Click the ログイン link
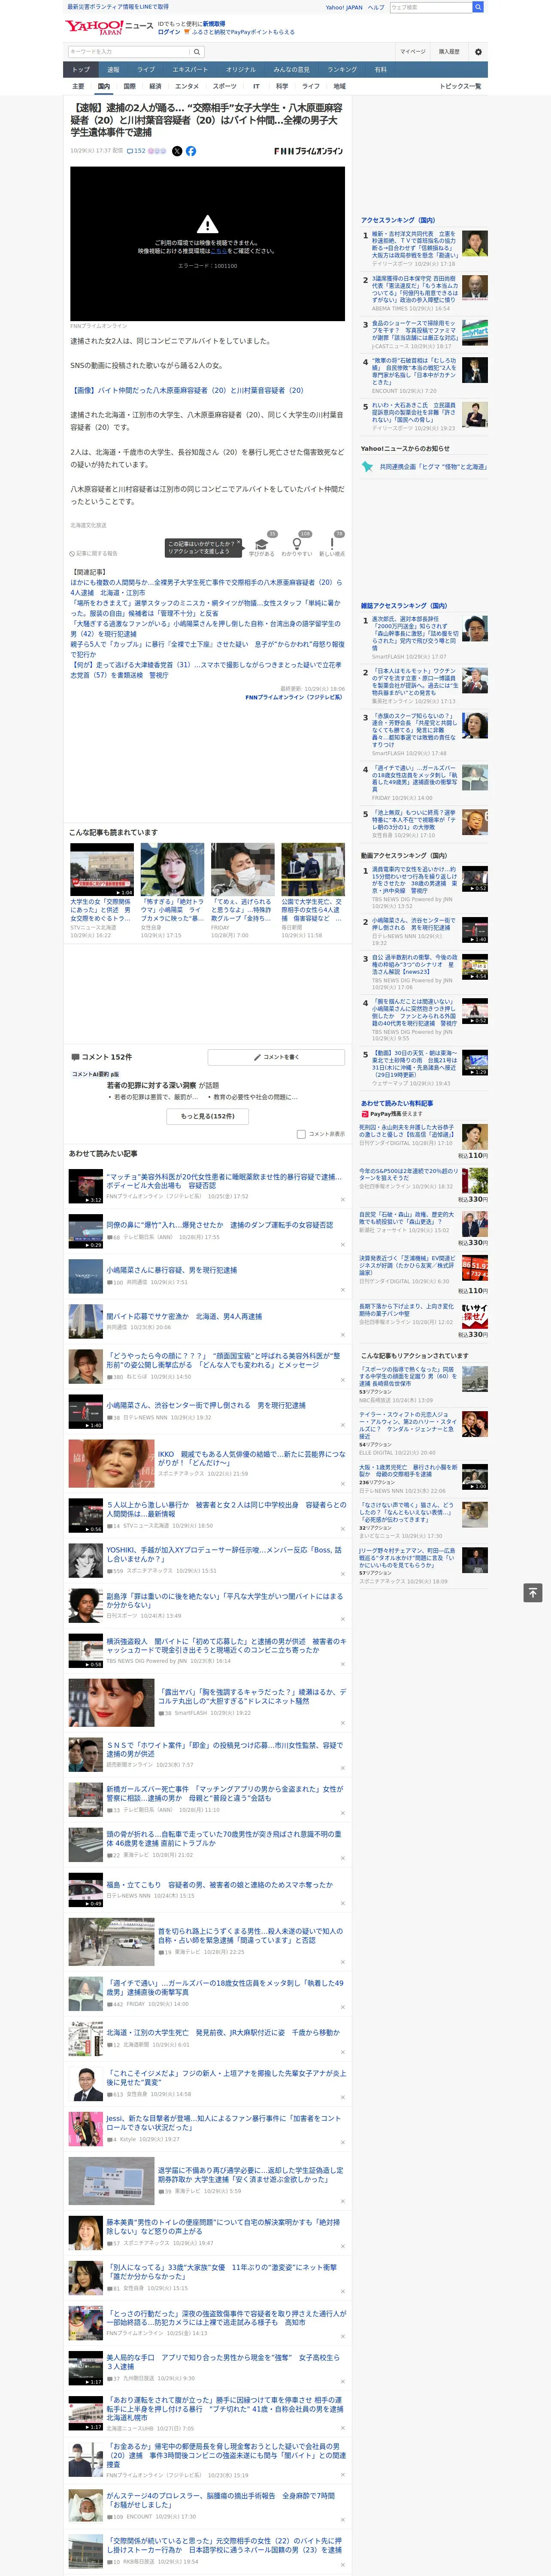 pyautogui.click(x=169, y=32)
